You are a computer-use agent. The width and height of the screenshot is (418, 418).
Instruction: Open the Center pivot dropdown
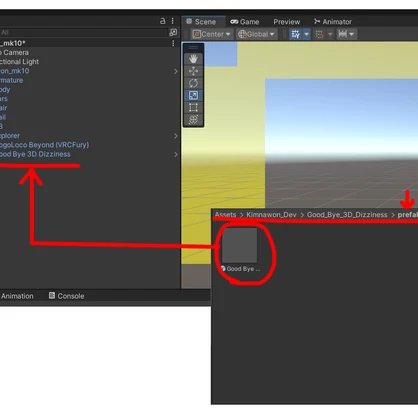click(x=212, y=34)
